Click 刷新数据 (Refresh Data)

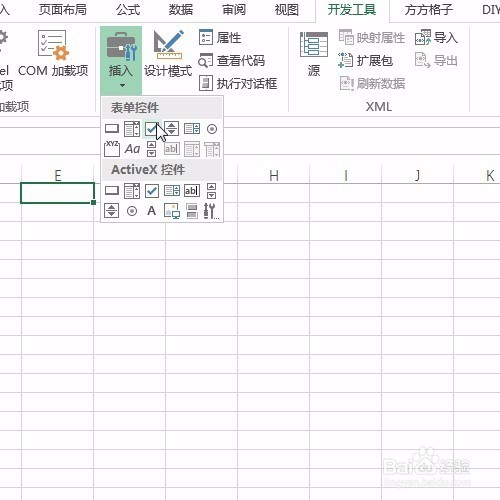click(372, 83)
